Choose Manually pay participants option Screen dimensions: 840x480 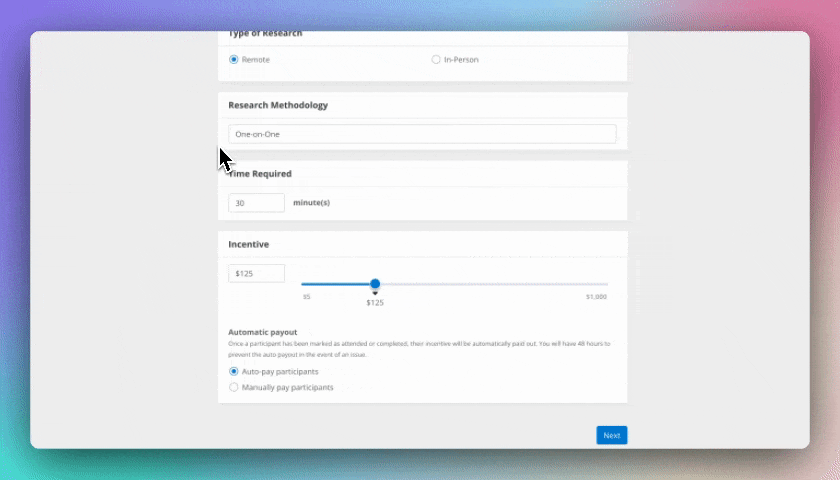tap(234, 387)
